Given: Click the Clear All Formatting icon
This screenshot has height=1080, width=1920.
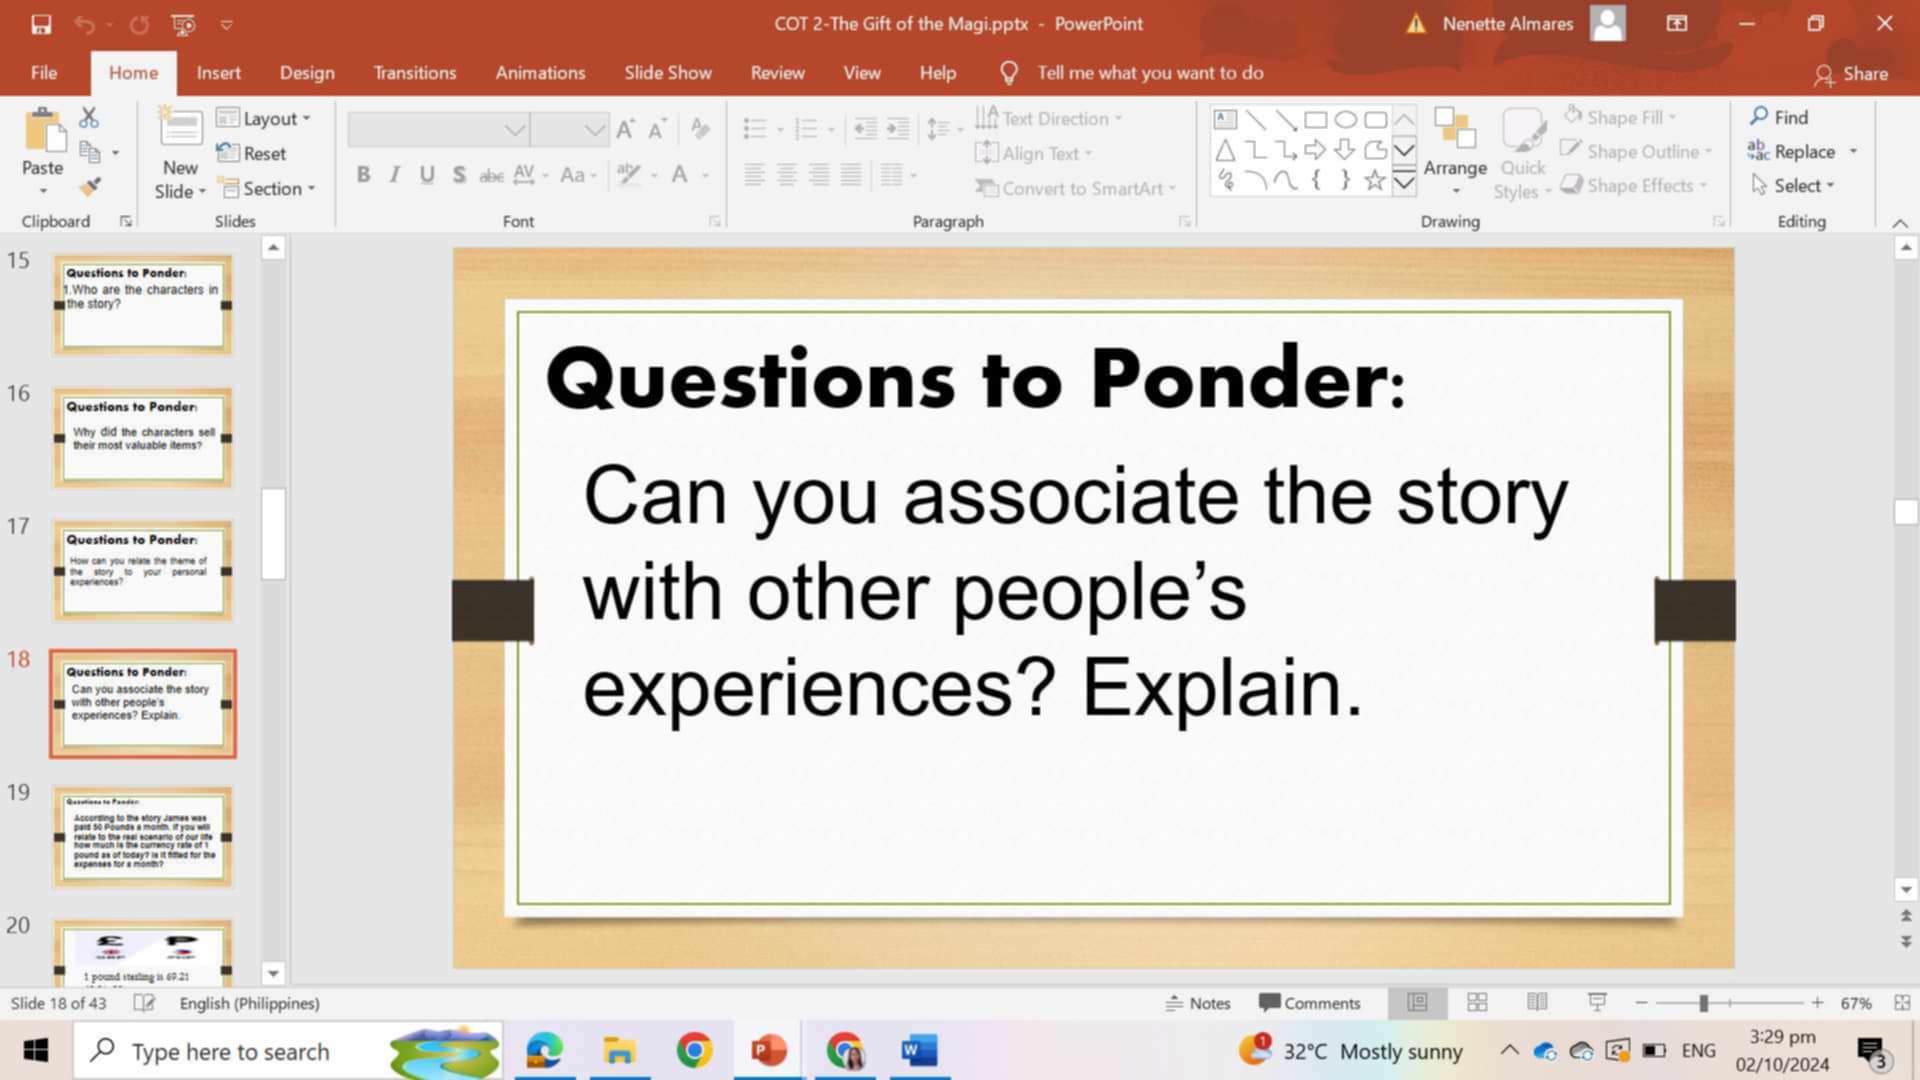Looking at the screenshot, I should pos(700,129).
